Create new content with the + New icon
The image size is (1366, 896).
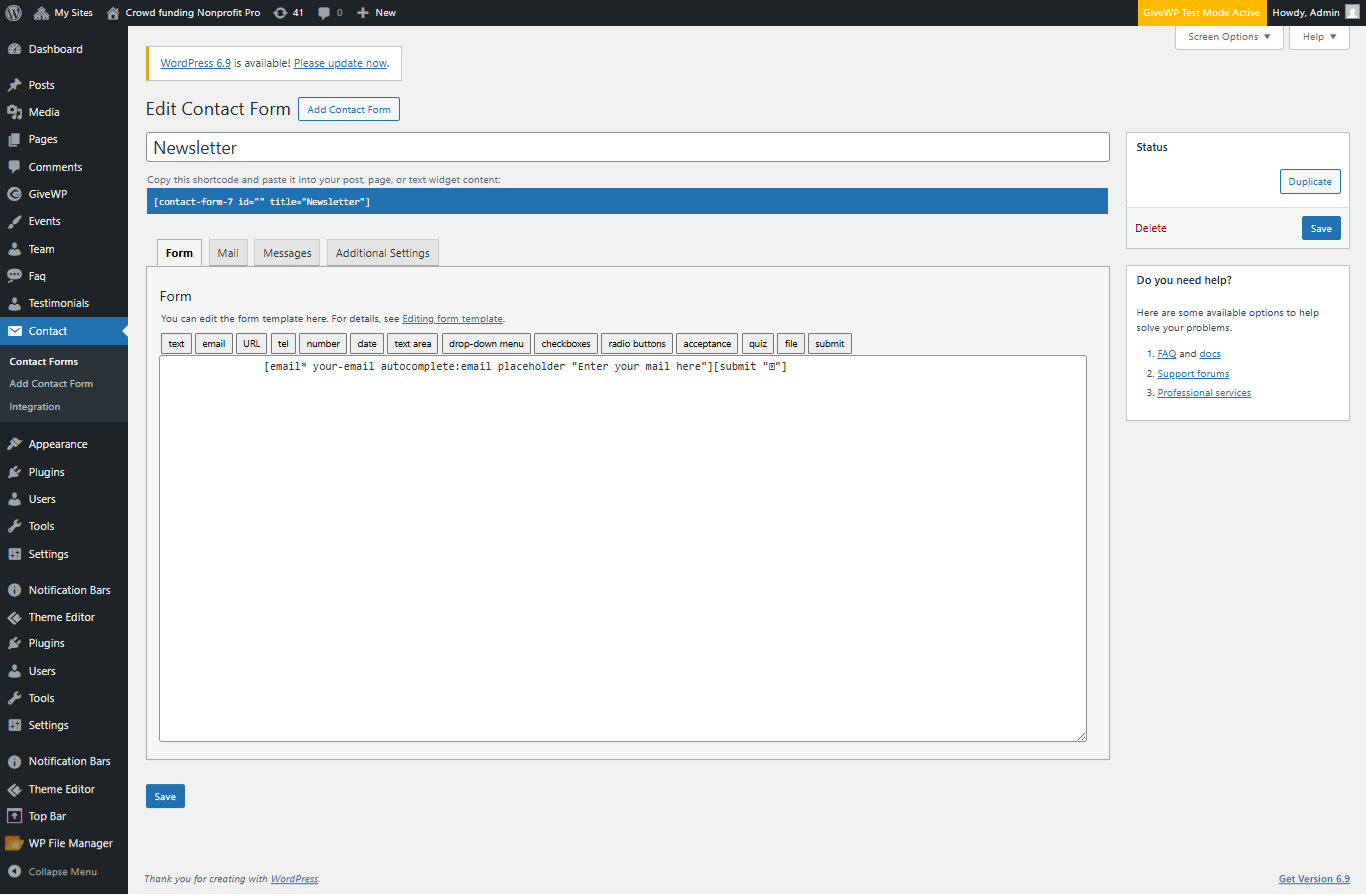pyautogui.click(x=376, y=12)
